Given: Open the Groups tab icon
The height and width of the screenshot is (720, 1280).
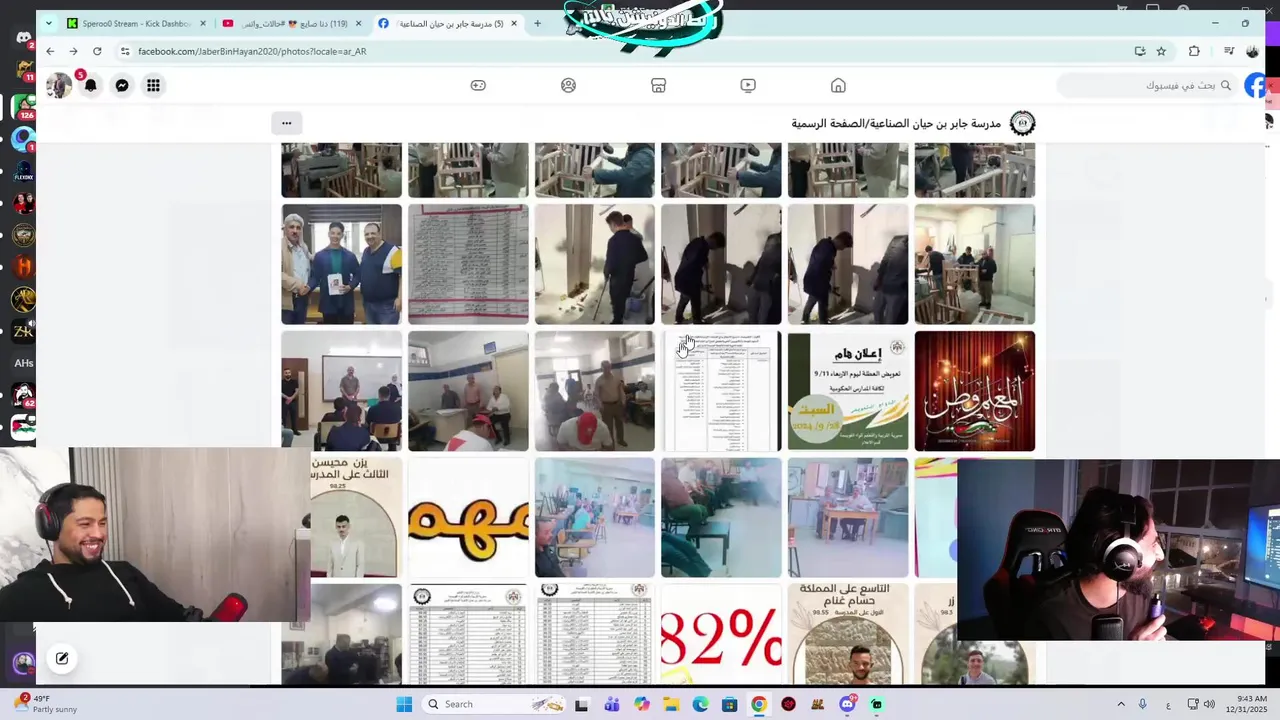Looking at the screenshot, I should 568,86.
